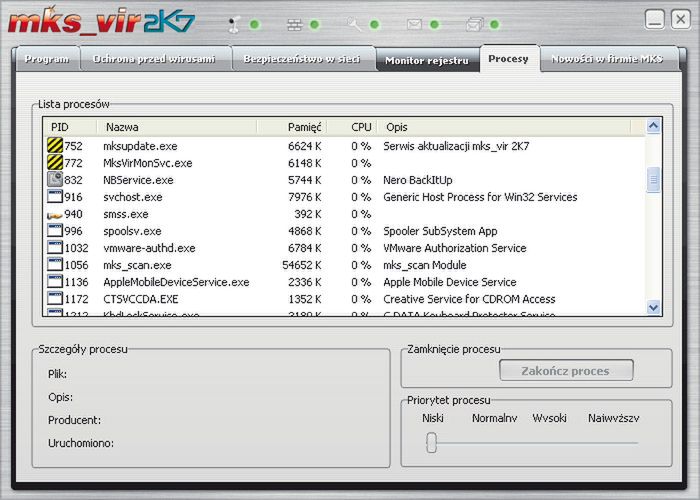Select MksVirMonSvc.exe process name

tap(148, 163)
